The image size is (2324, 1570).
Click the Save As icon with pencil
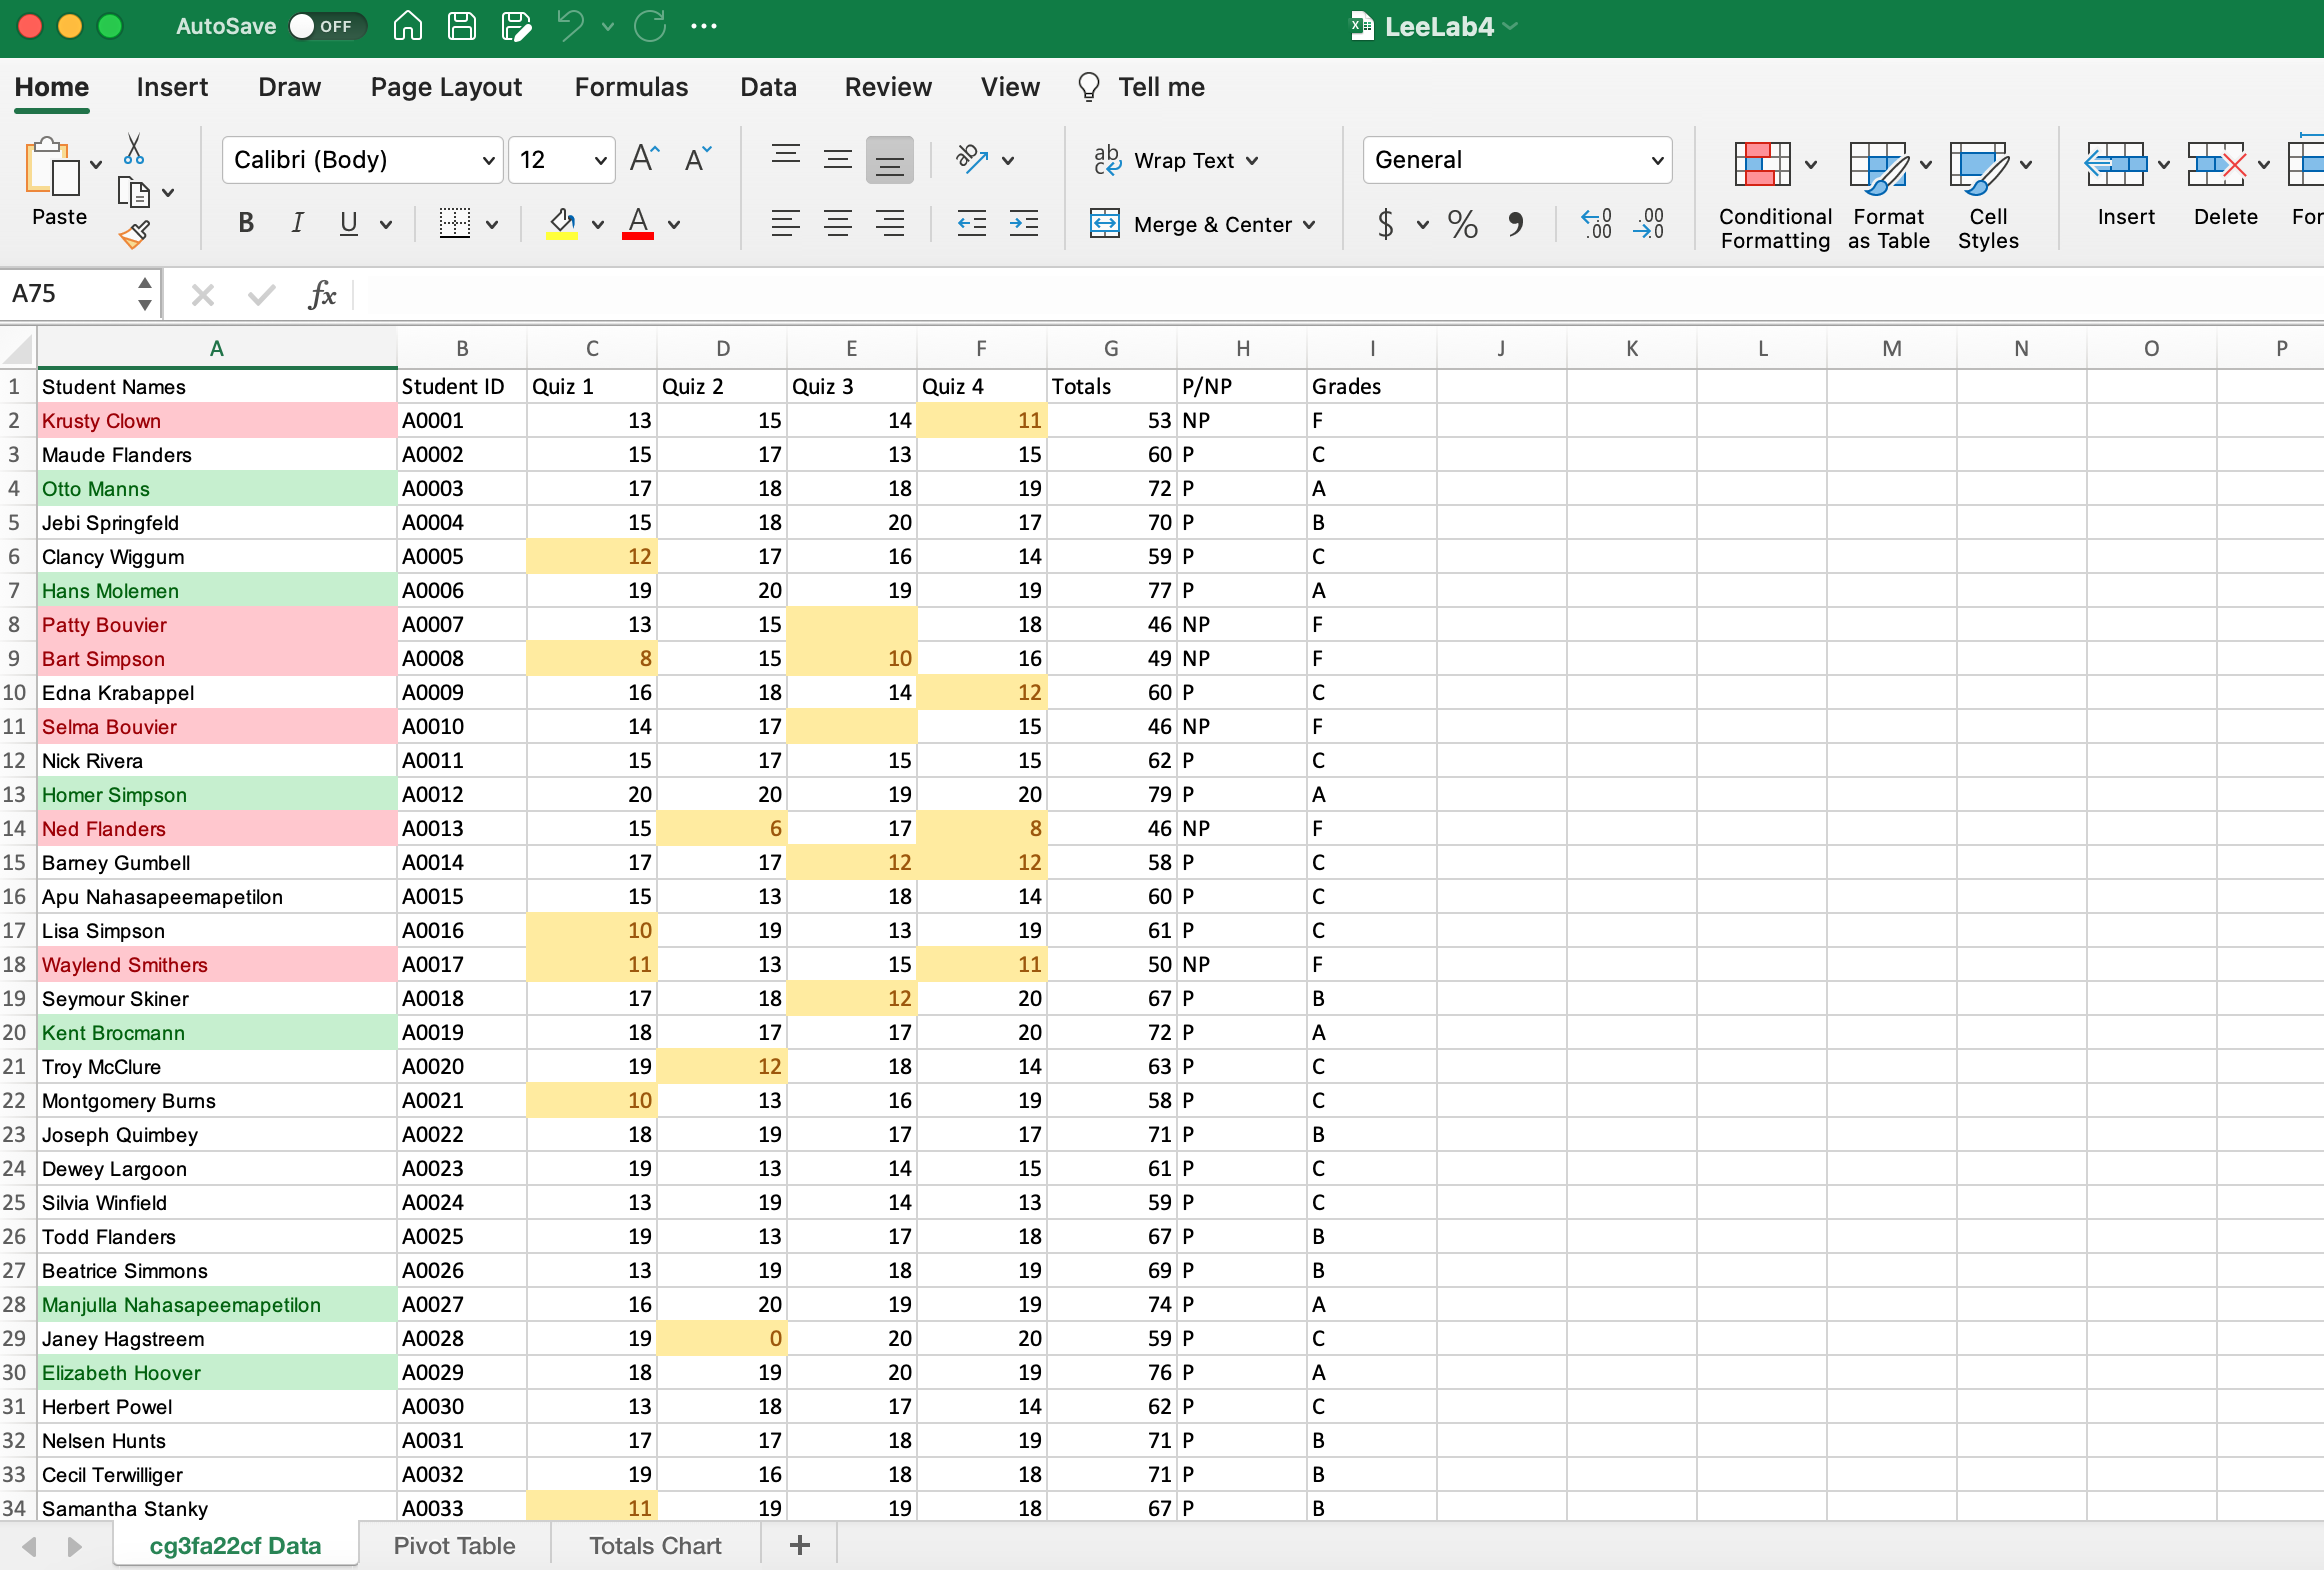[517, 26]
